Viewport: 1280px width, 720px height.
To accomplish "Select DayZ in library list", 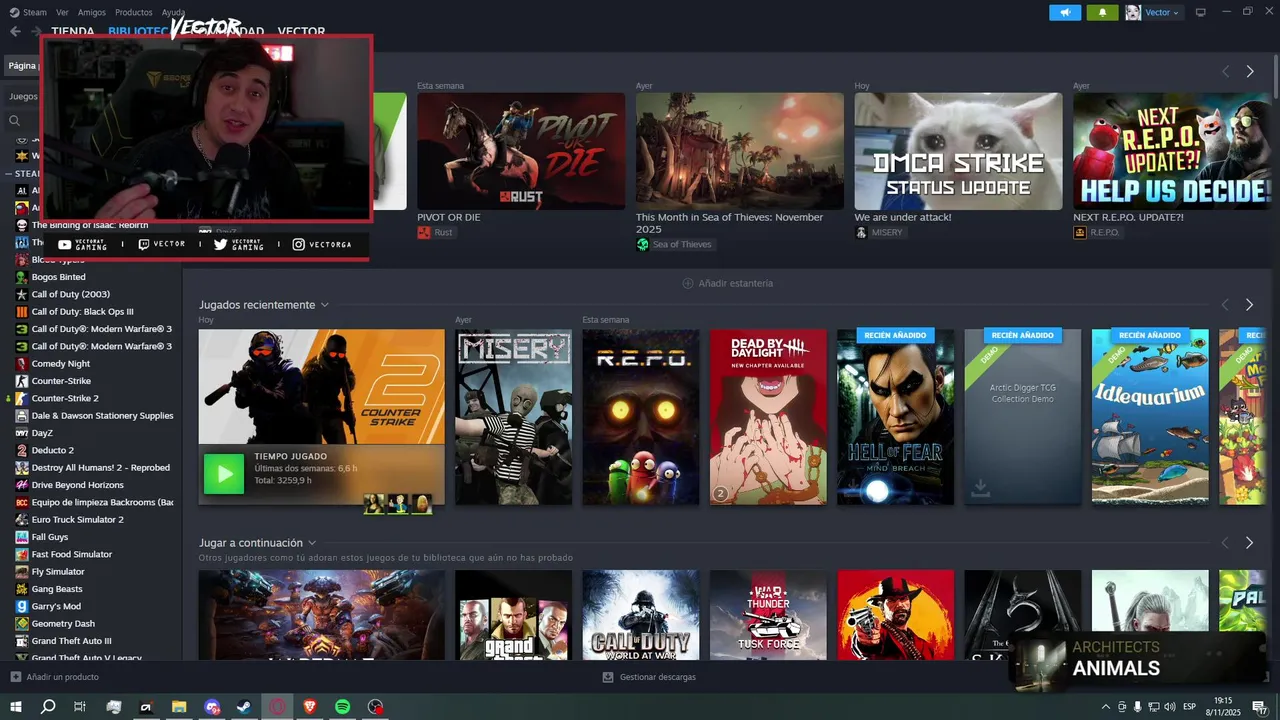I will (42, 433).
